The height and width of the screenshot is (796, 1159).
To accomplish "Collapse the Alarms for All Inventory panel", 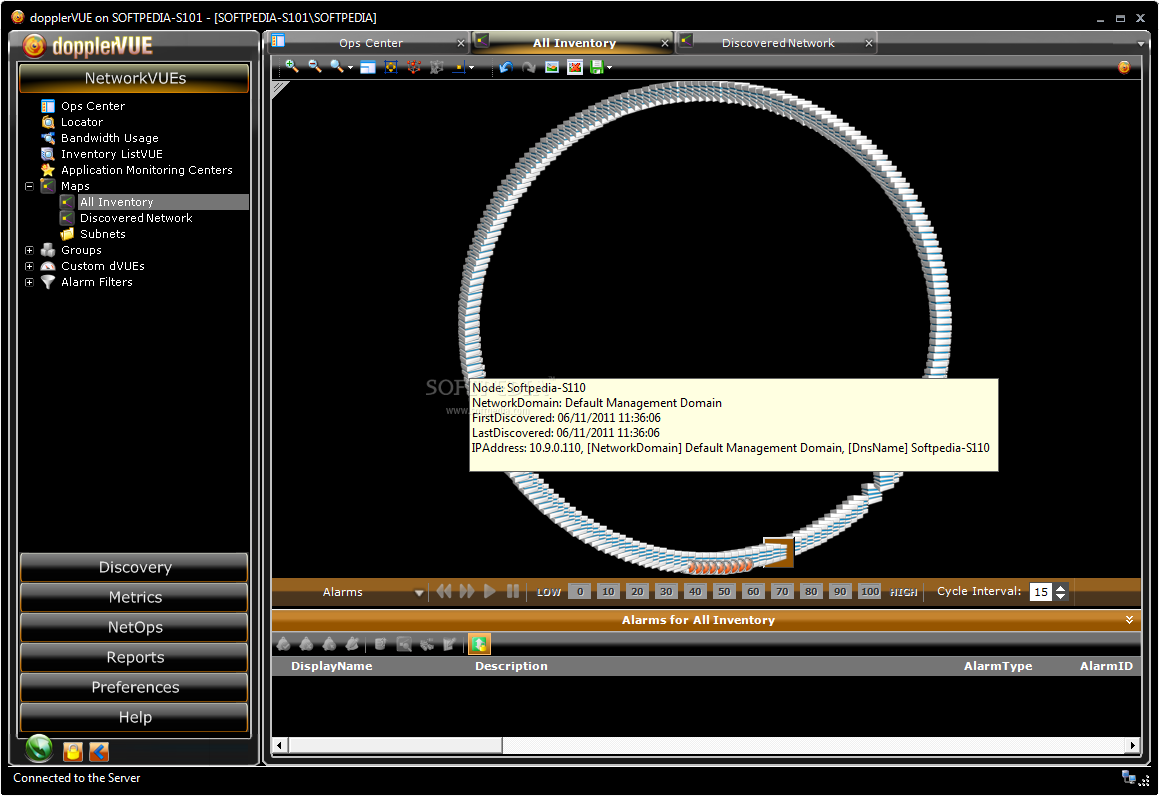I will tap(1129, 620).
